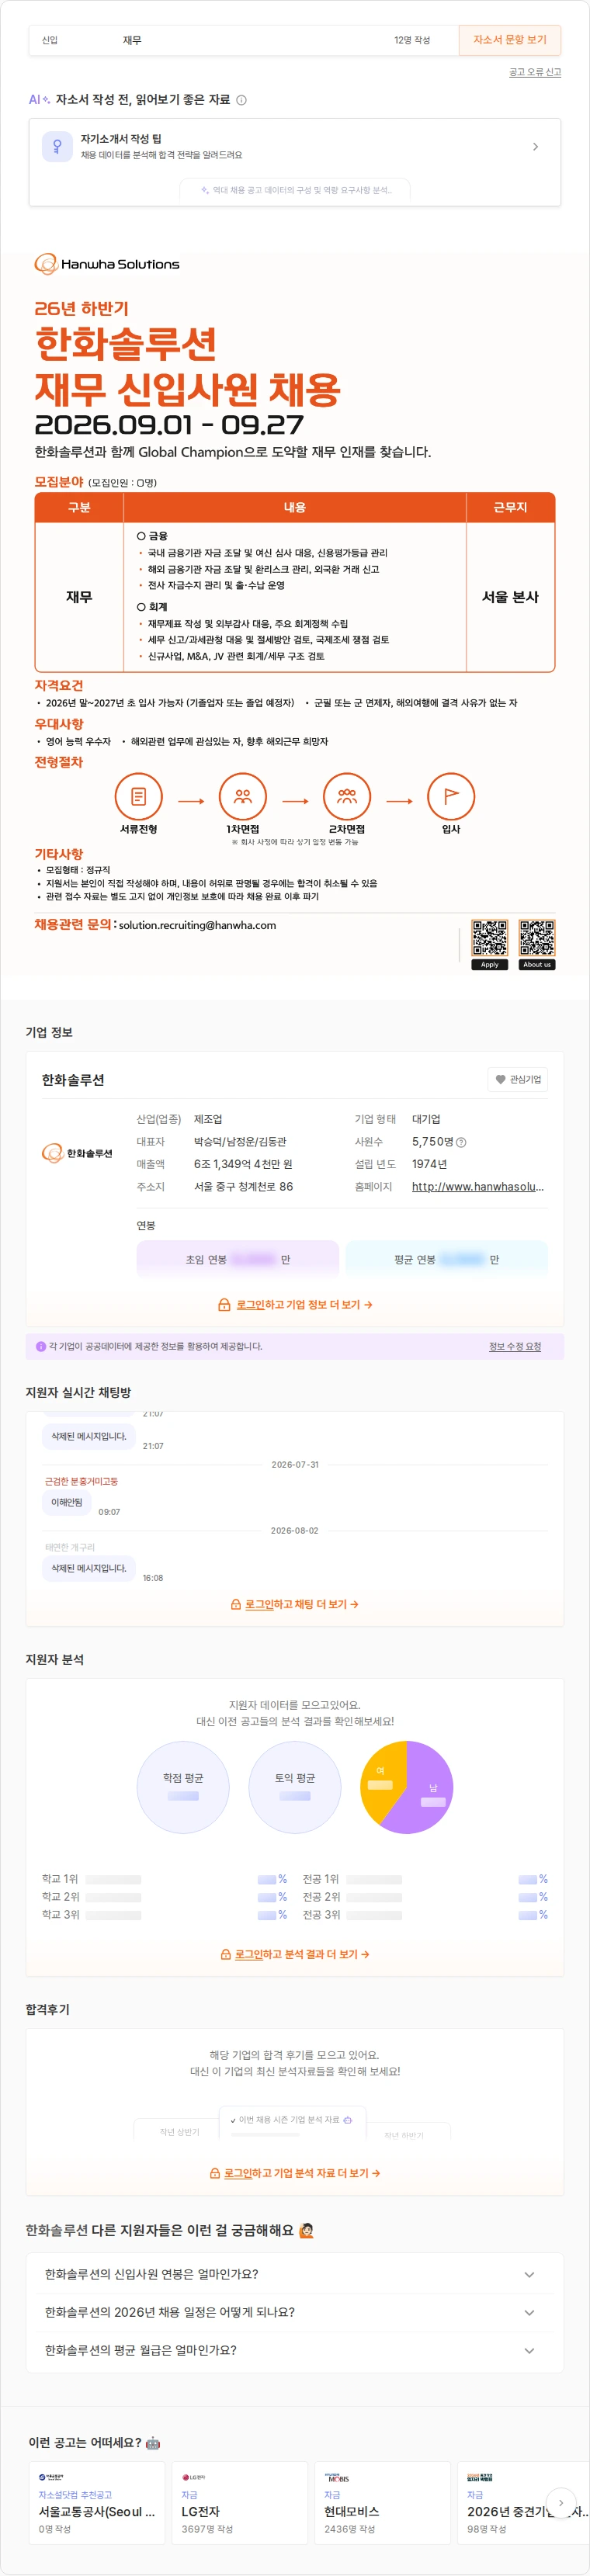
Task: Click the 서울 중구 청계천로 86 address
Action: coord(244,1187)
